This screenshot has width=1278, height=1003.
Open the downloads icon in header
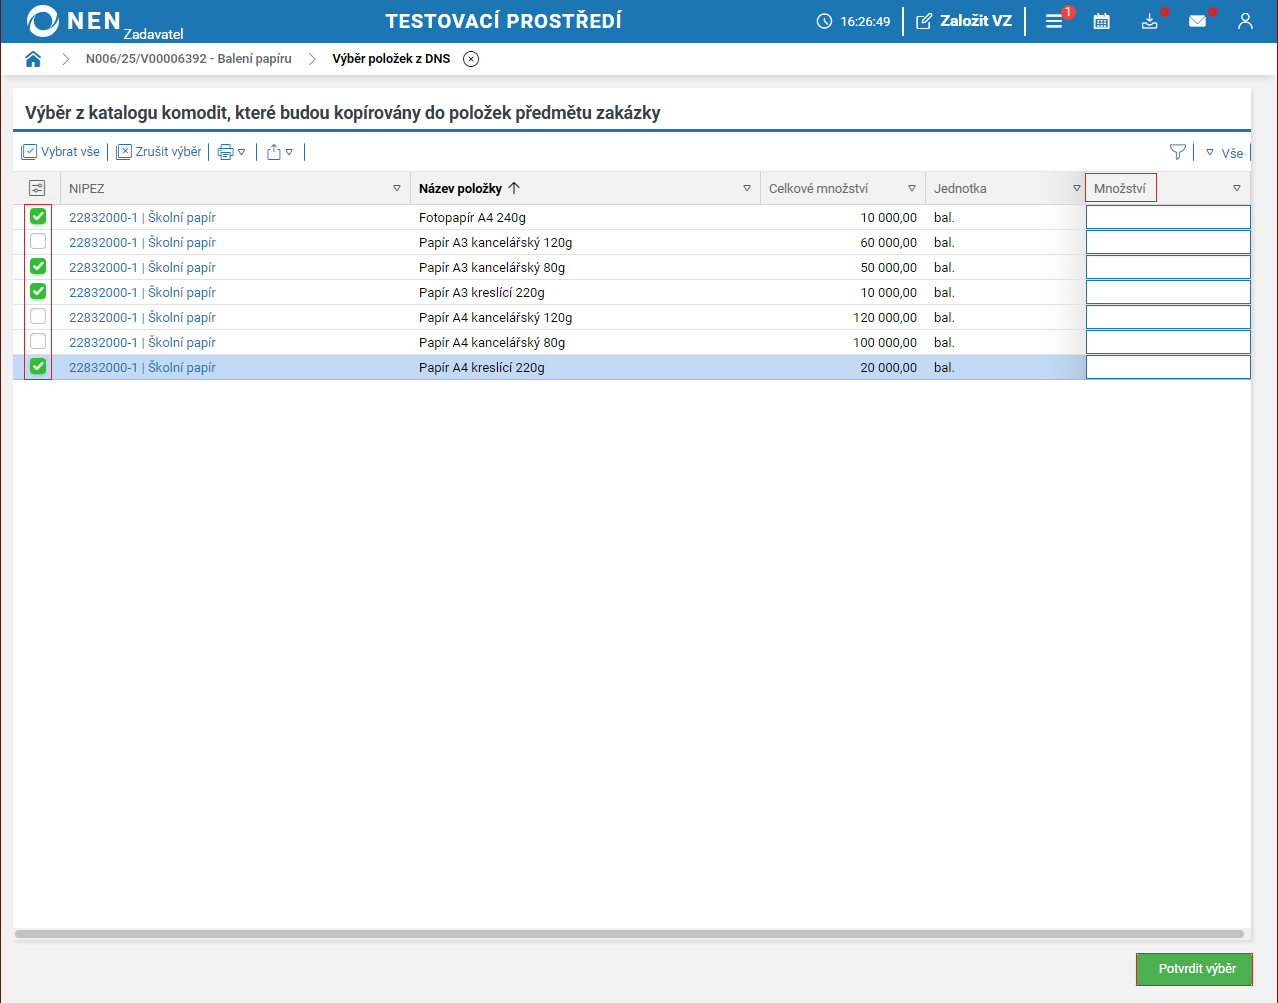click(1149, 21)
